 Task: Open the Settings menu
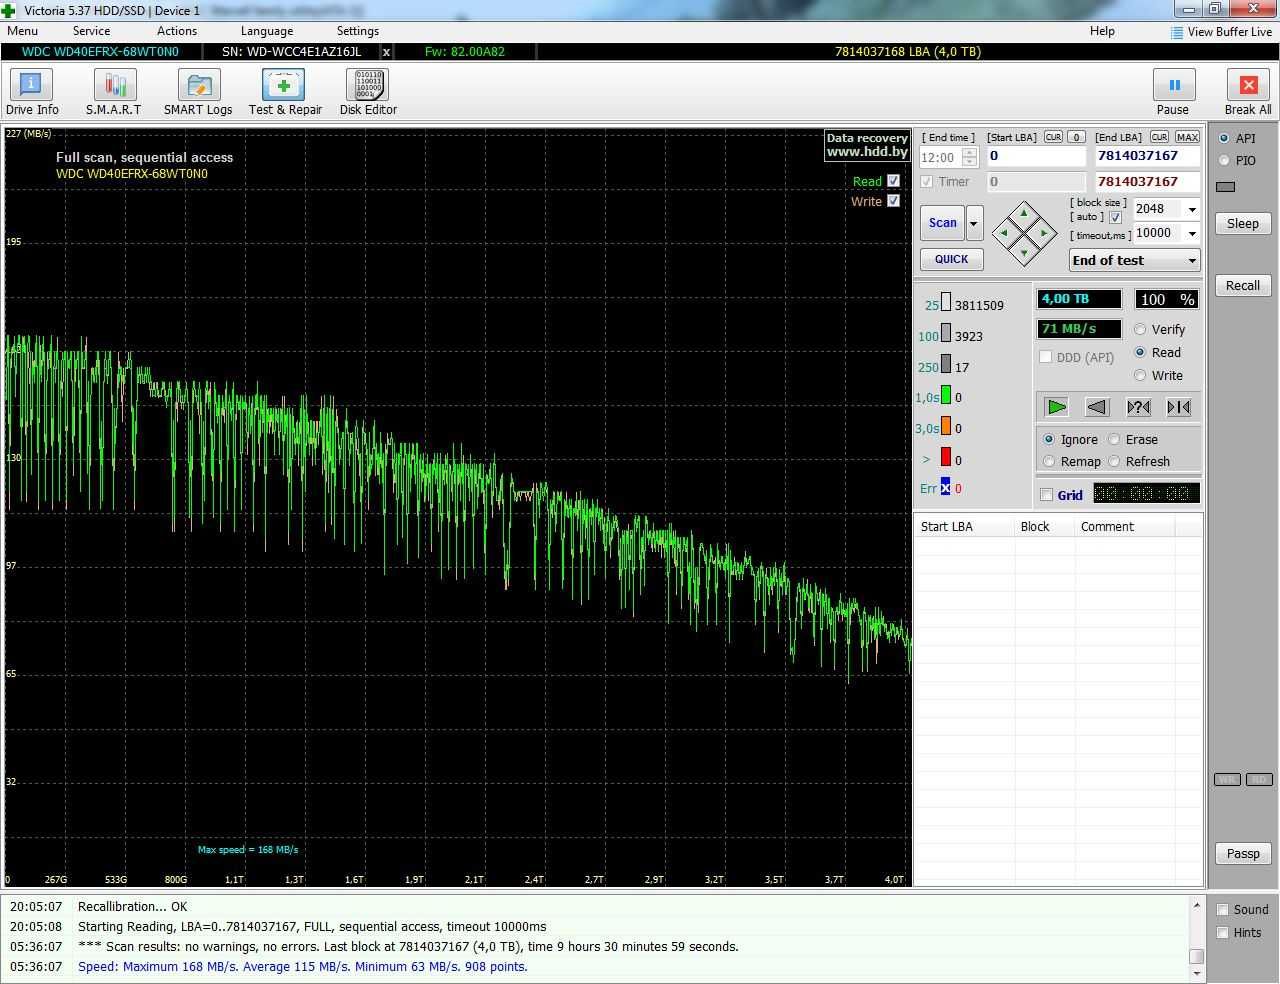[358, 31]
